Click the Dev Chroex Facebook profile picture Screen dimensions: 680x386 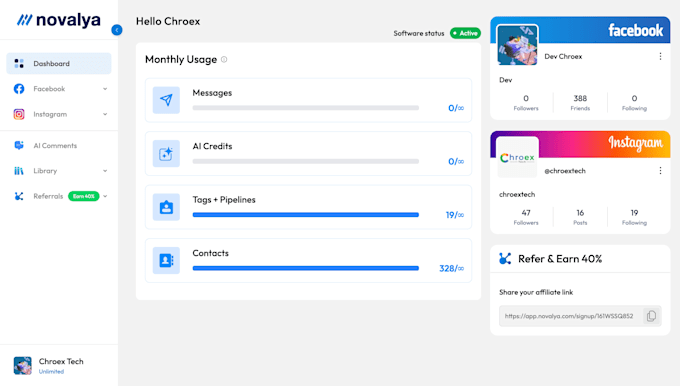tap(517, 45)
